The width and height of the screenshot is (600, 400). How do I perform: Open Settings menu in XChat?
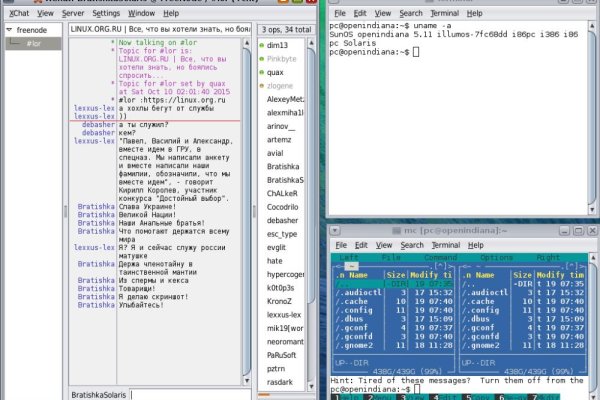[105, 14]
